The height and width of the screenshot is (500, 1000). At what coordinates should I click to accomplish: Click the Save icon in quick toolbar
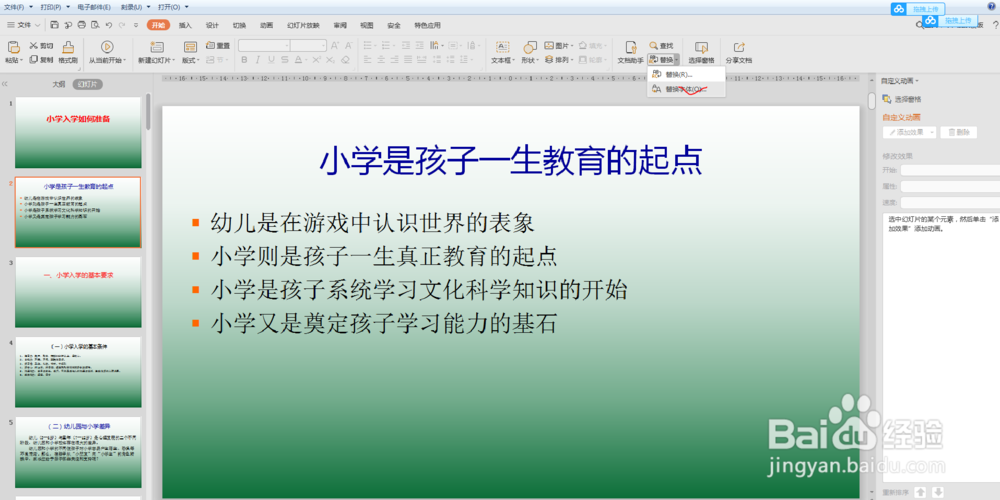[54, 25]
